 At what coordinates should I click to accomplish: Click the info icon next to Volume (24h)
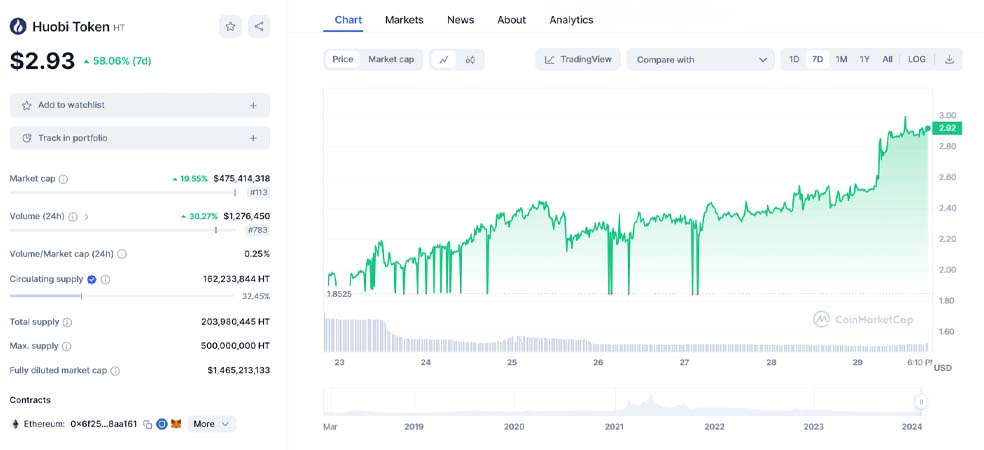[x=73, y=217]
